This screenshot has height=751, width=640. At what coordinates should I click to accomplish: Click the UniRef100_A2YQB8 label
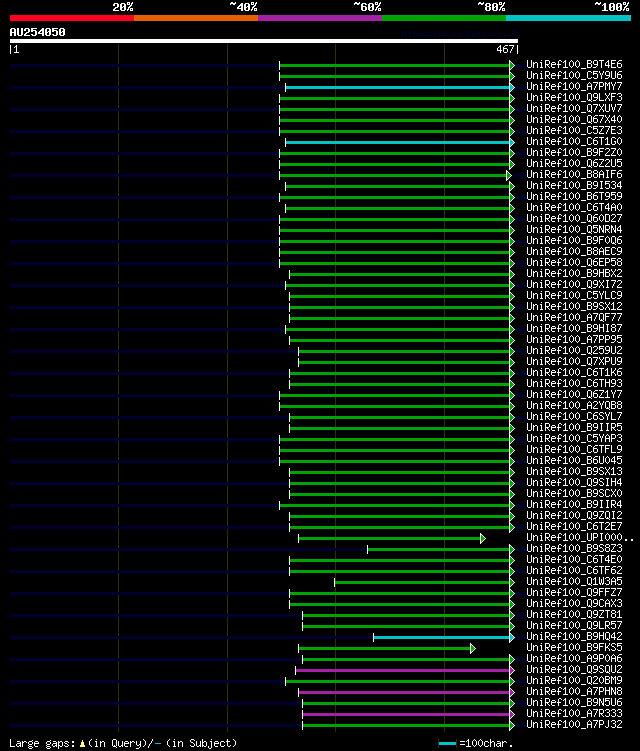[x=574, y=406]
